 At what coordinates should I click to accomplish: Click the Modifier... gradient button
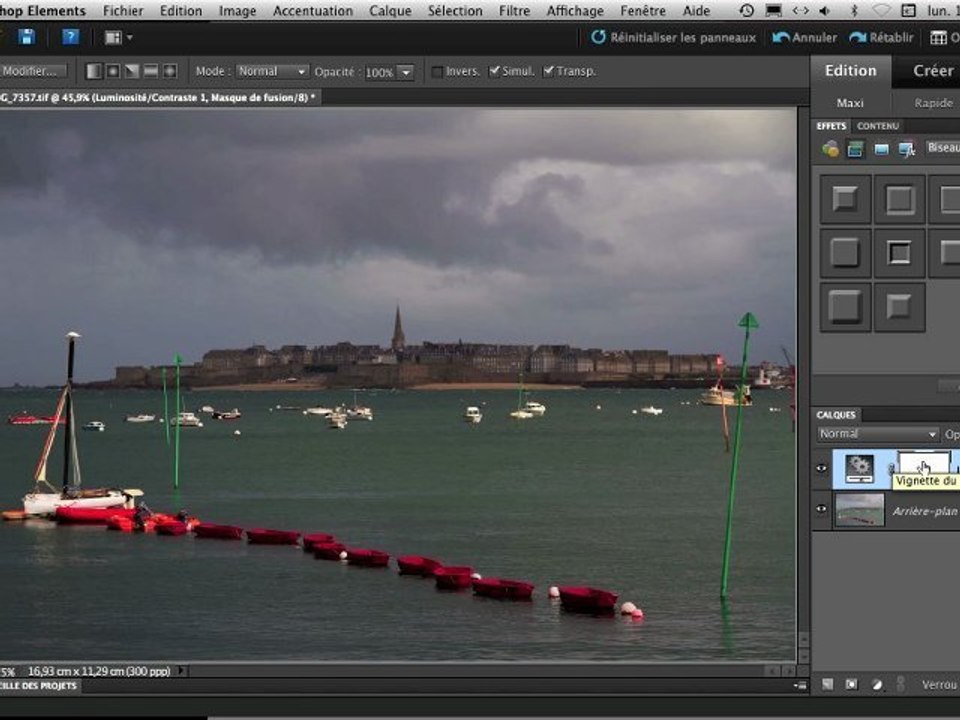[33, 71]
